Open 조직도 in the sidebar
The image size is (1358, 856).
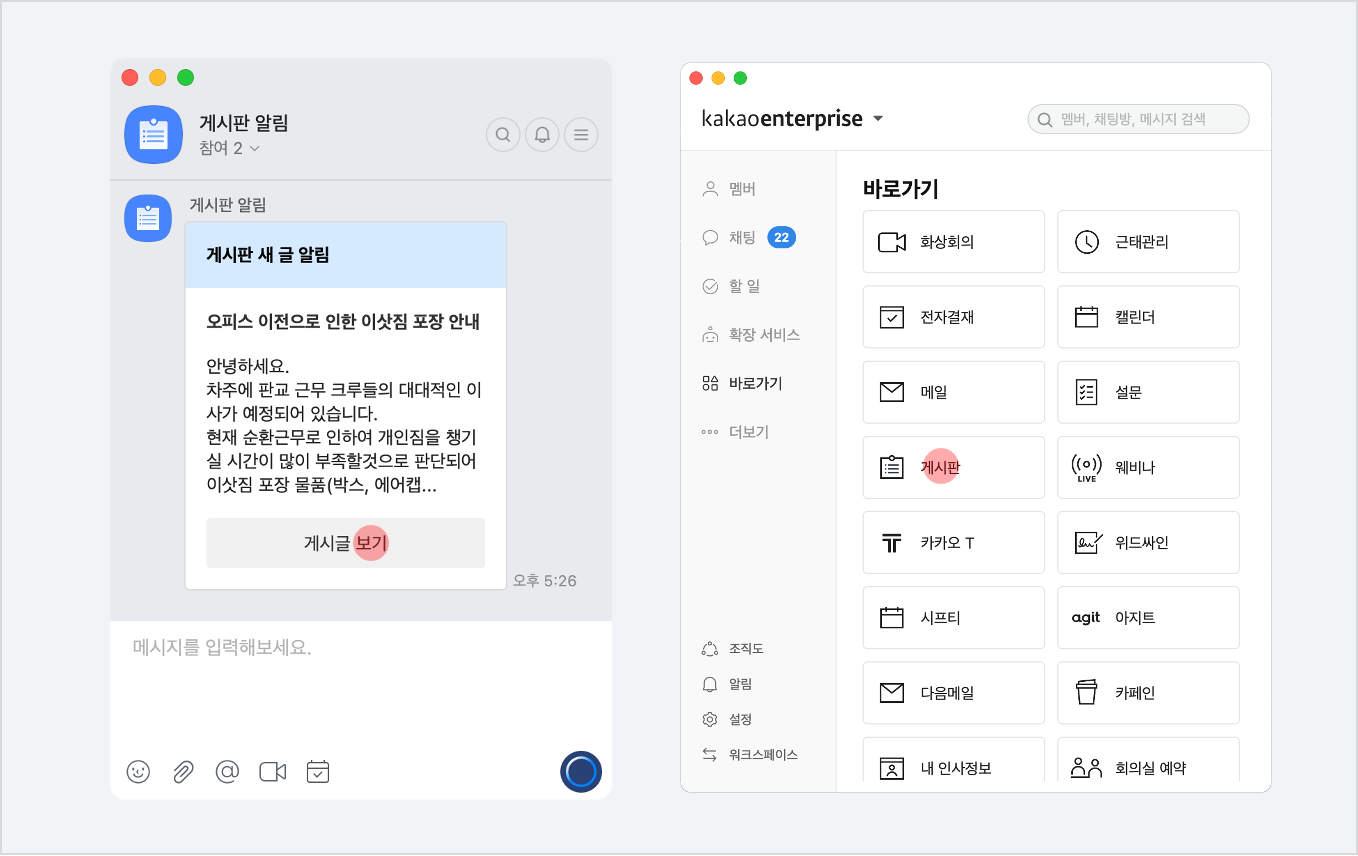pyautogui.click(x=733, y=649)
